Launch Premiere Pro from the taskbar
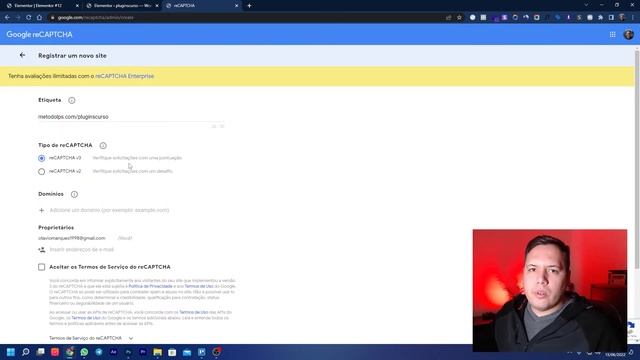The height and width of the screenshot is (360, 640). tap(143, 352)
